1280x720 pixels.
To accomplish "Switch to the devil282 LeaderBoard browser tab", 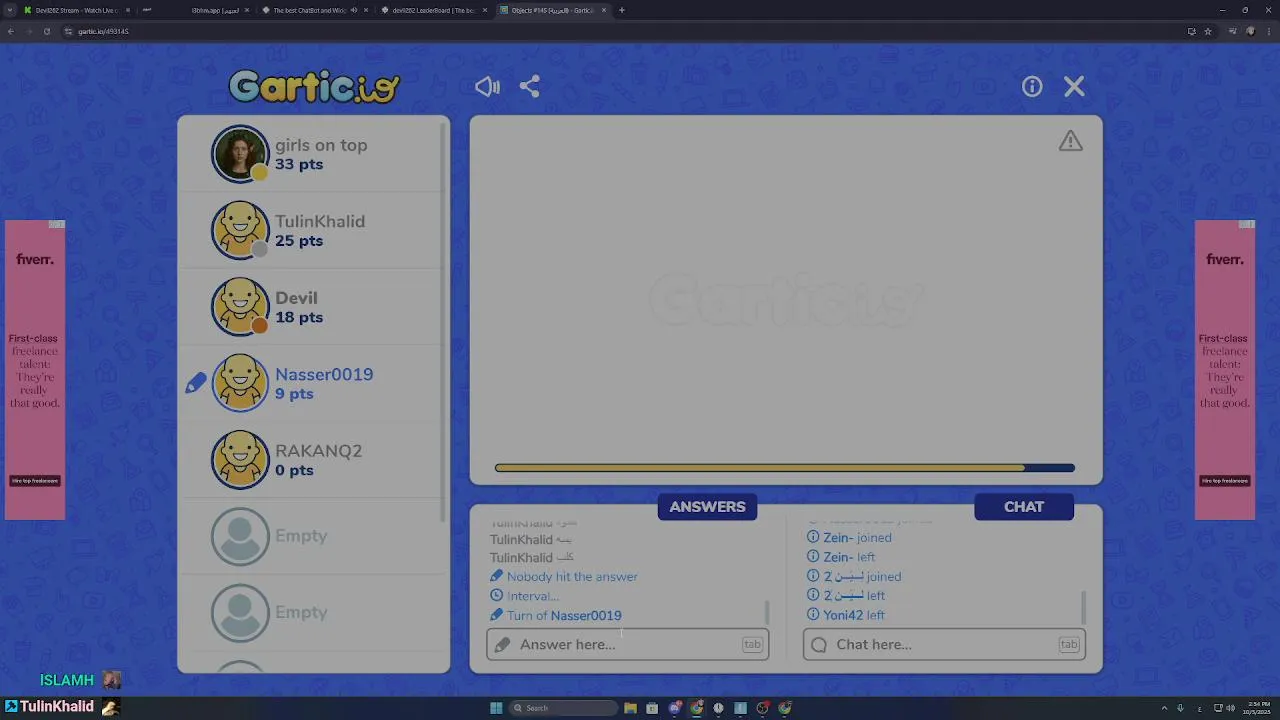I will (x=433, y=10).
